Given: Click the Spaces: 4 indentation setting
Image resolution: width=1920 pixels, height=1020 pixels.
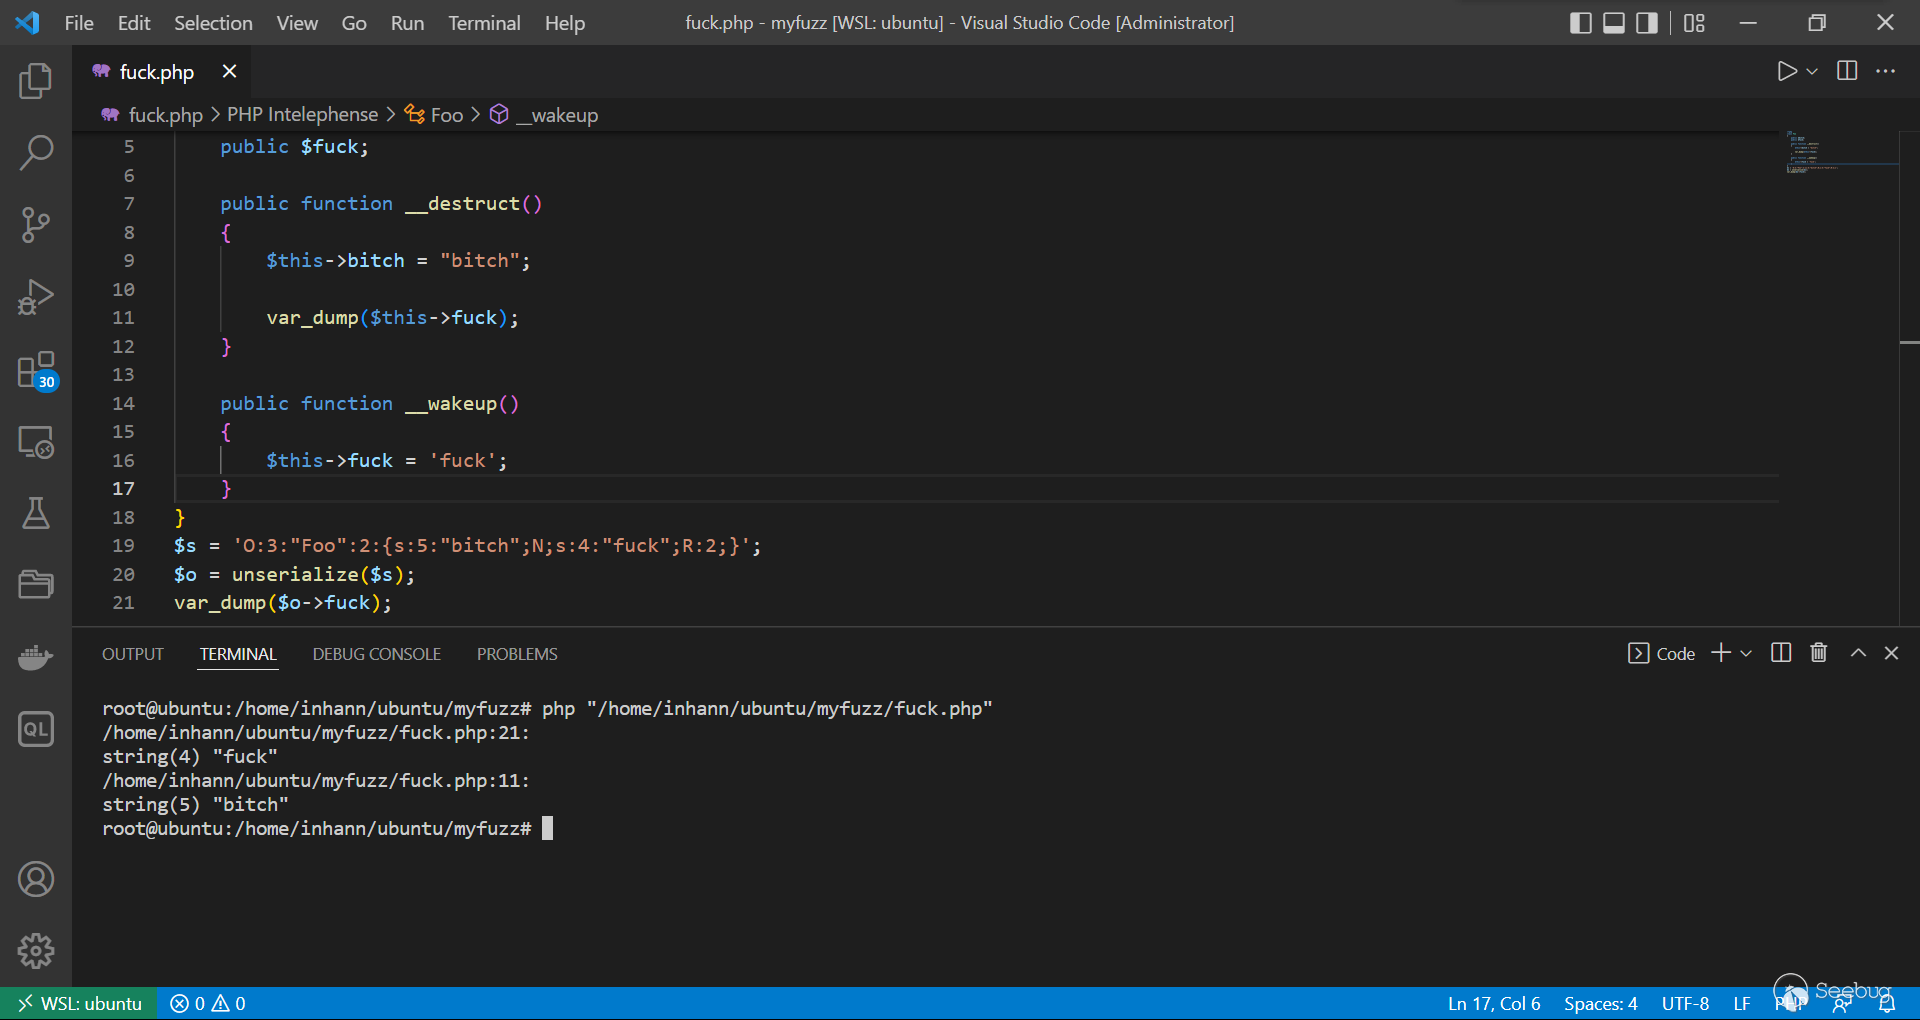Looking at the screenshot, I should pos(1600,1003).
